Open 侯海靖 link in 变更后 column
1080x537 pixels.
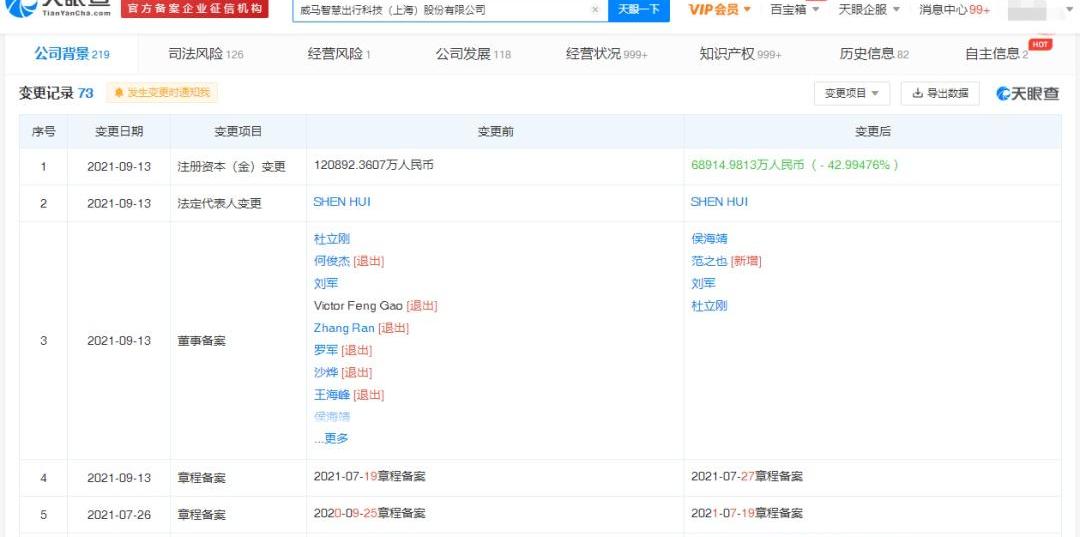pos(709,239)
